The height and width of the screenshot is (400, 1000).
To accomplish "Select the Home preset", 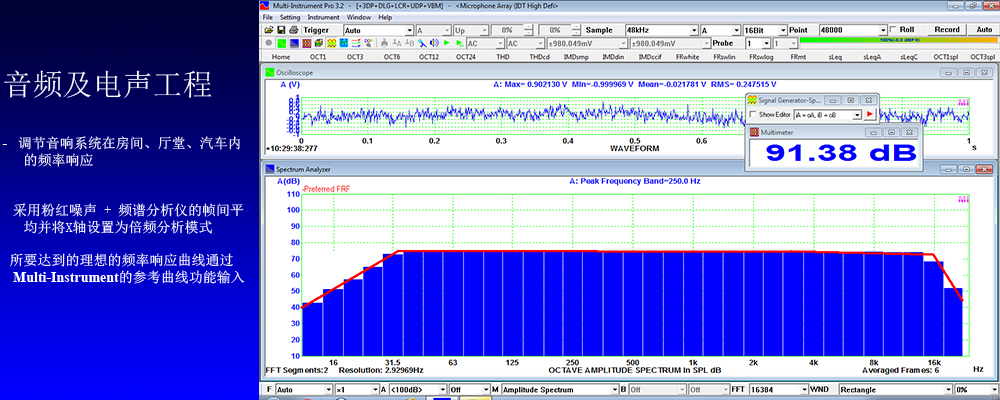I will click(x=281, y=57).
